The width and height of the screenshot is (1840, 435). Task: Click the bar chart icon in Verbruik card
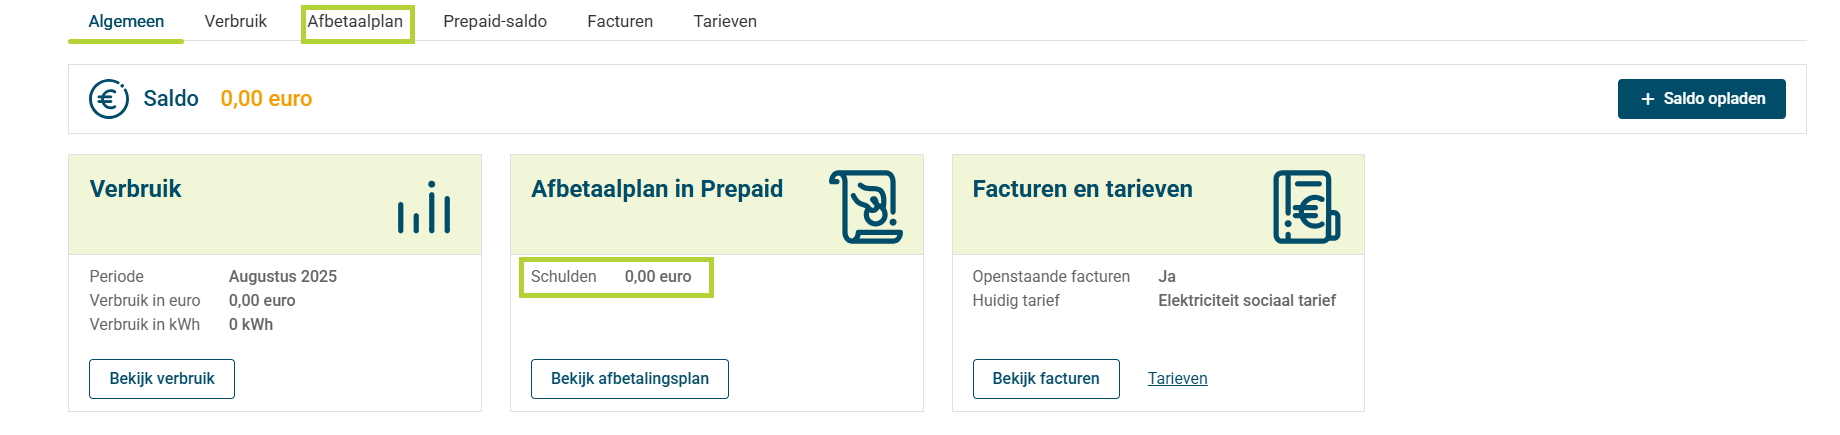point(424,207)
